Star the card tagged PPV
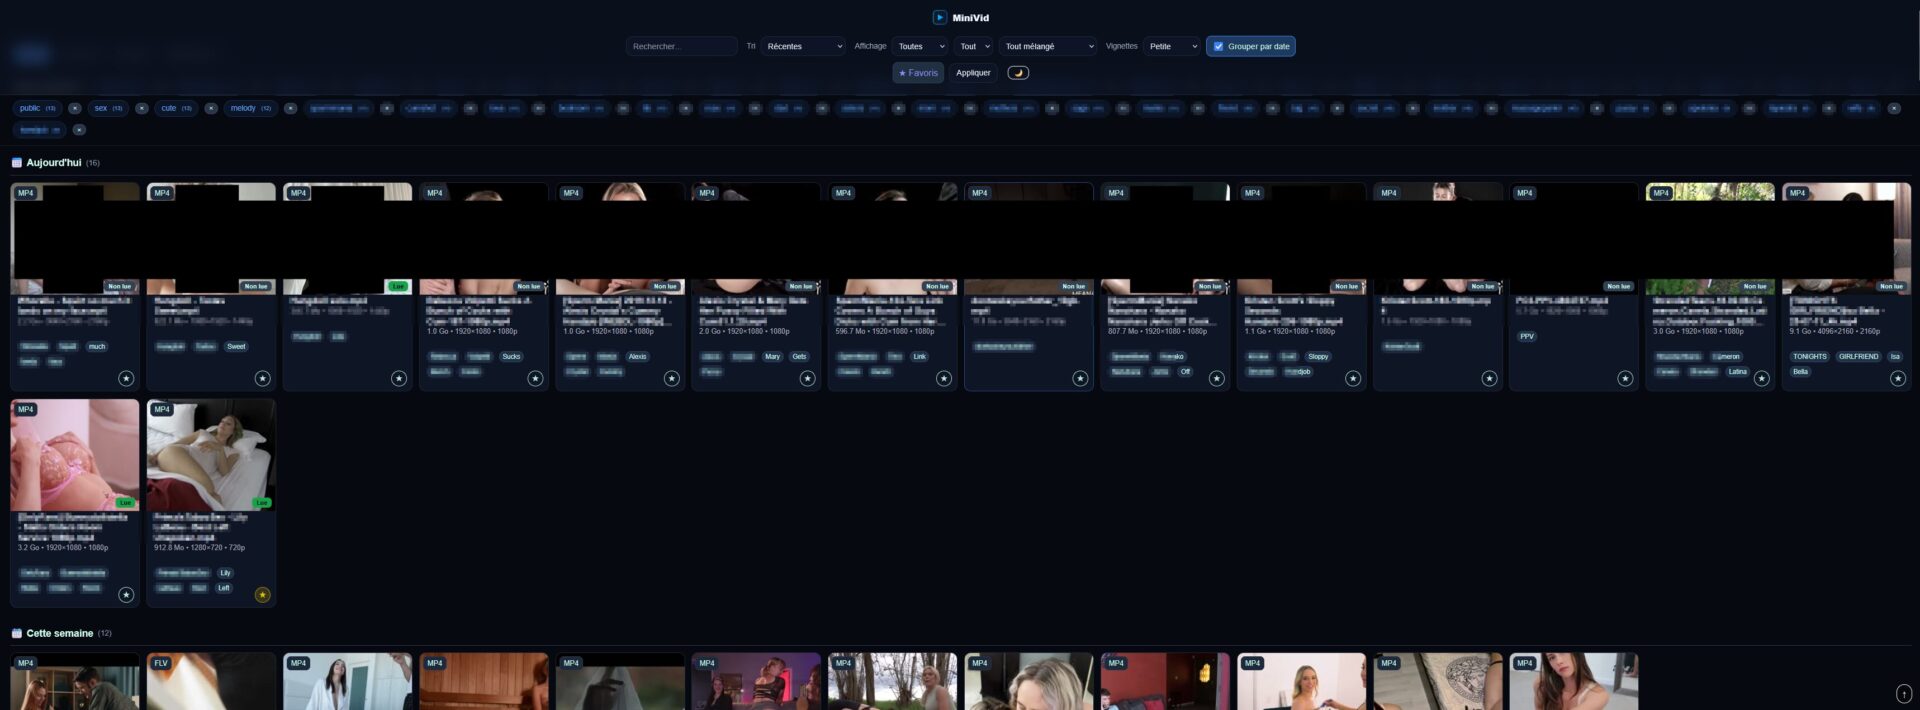The height and width of the screenshot is (710, 1920). tap(1625, 378)
